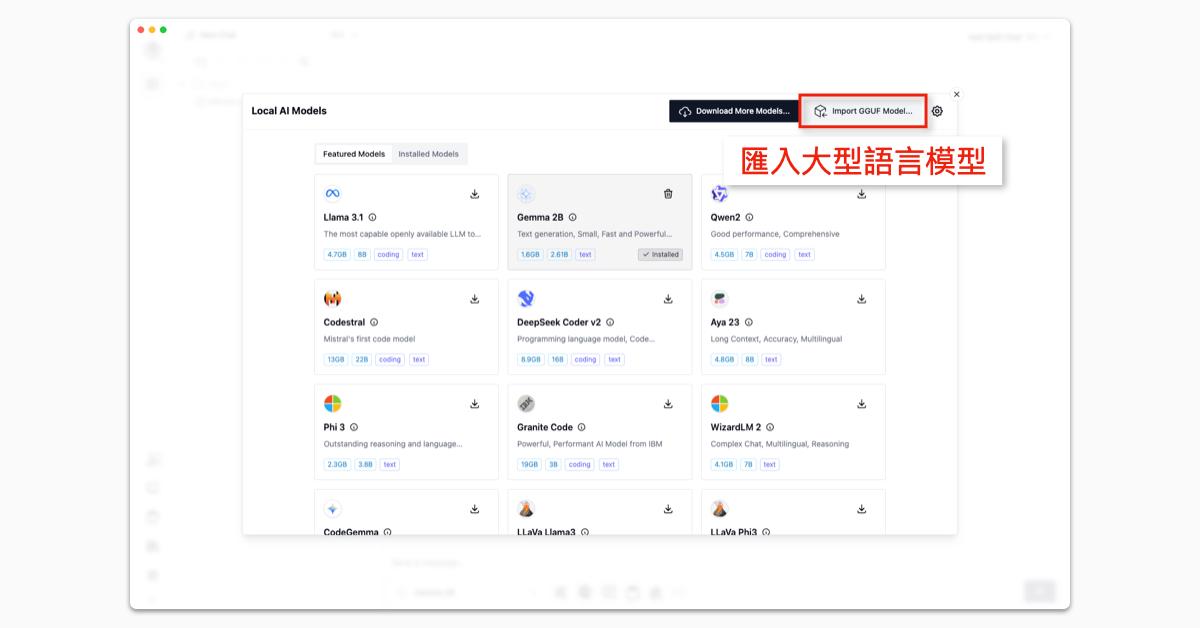
Task: Click the 8.9GB tag on DeepSeek Coder v2
Action: coord(530,360)
